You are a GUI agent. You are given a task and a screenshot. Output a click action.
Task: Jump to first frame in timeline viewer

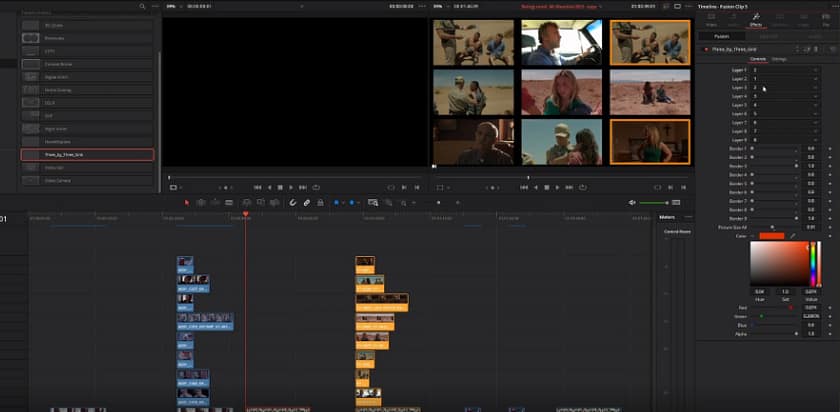coord(524,188)
